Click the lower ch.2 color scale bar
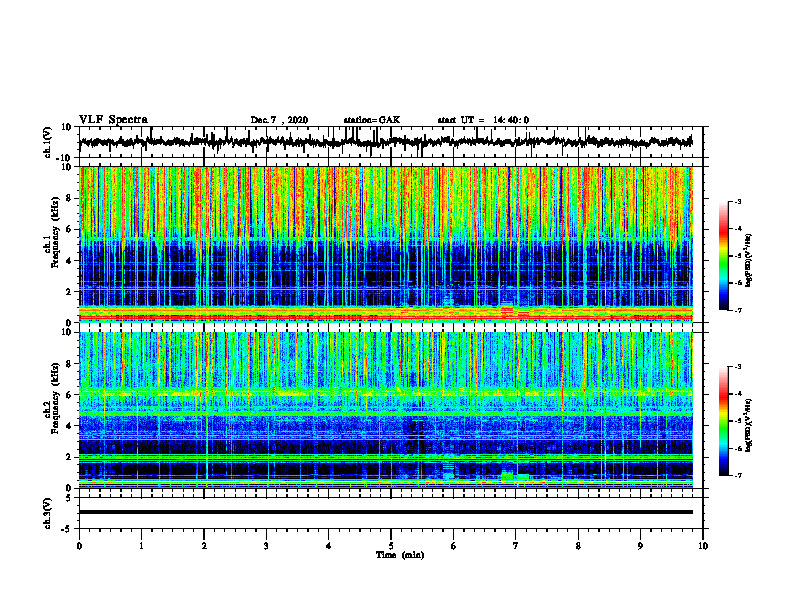 [723, 421]
